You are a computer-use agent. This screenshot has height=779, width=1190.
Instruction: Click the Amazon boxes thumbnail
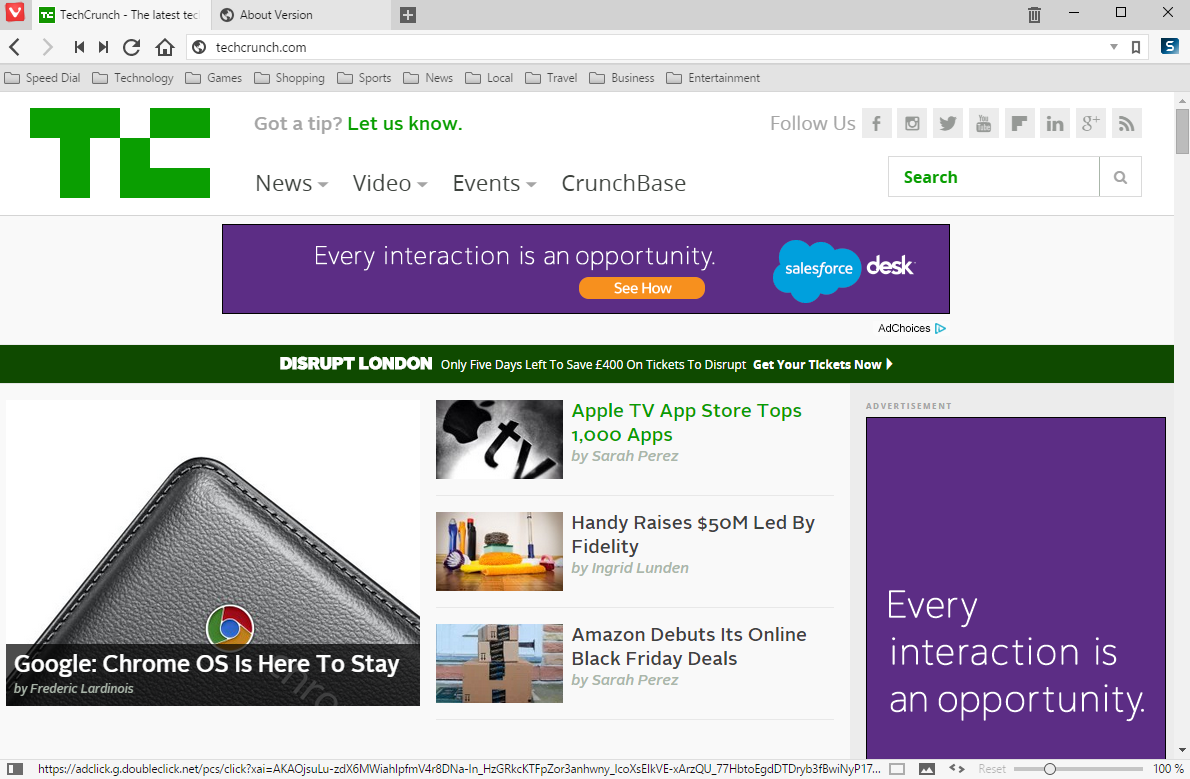click(x=499, y=664)
